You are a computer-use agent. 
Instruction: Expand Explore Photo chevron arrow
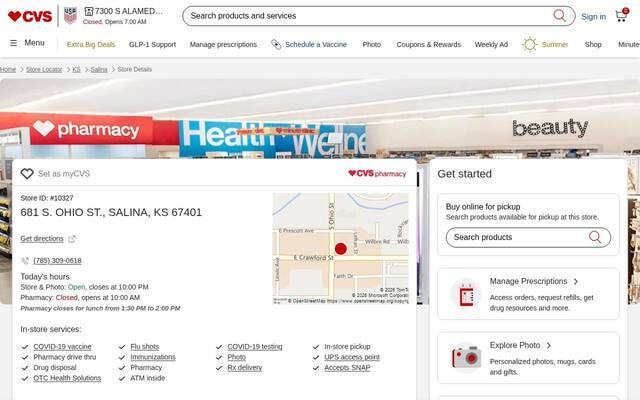click(549, 346)
